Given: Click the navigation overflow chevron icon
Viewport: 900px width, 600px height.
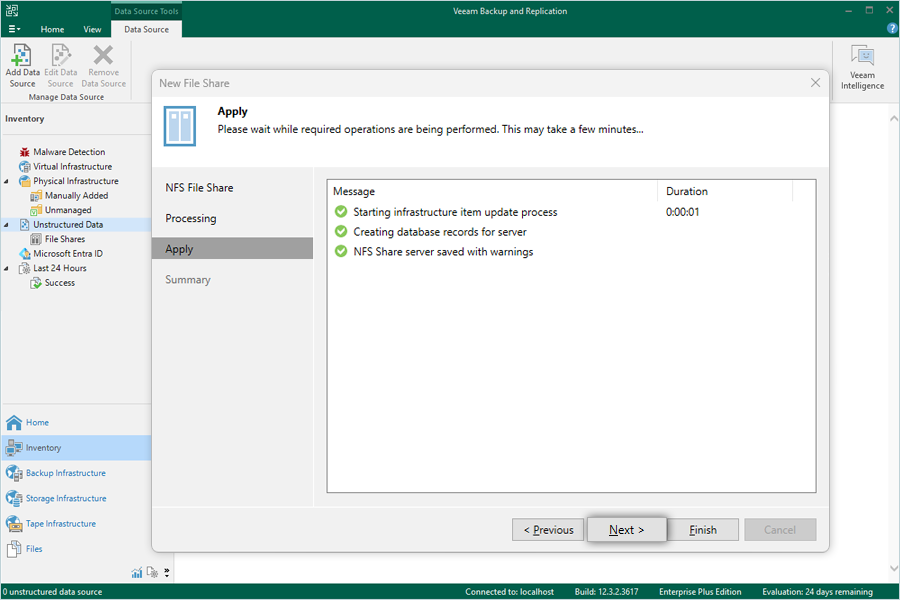Looking at the screenshot, I should tap(166, 572).
